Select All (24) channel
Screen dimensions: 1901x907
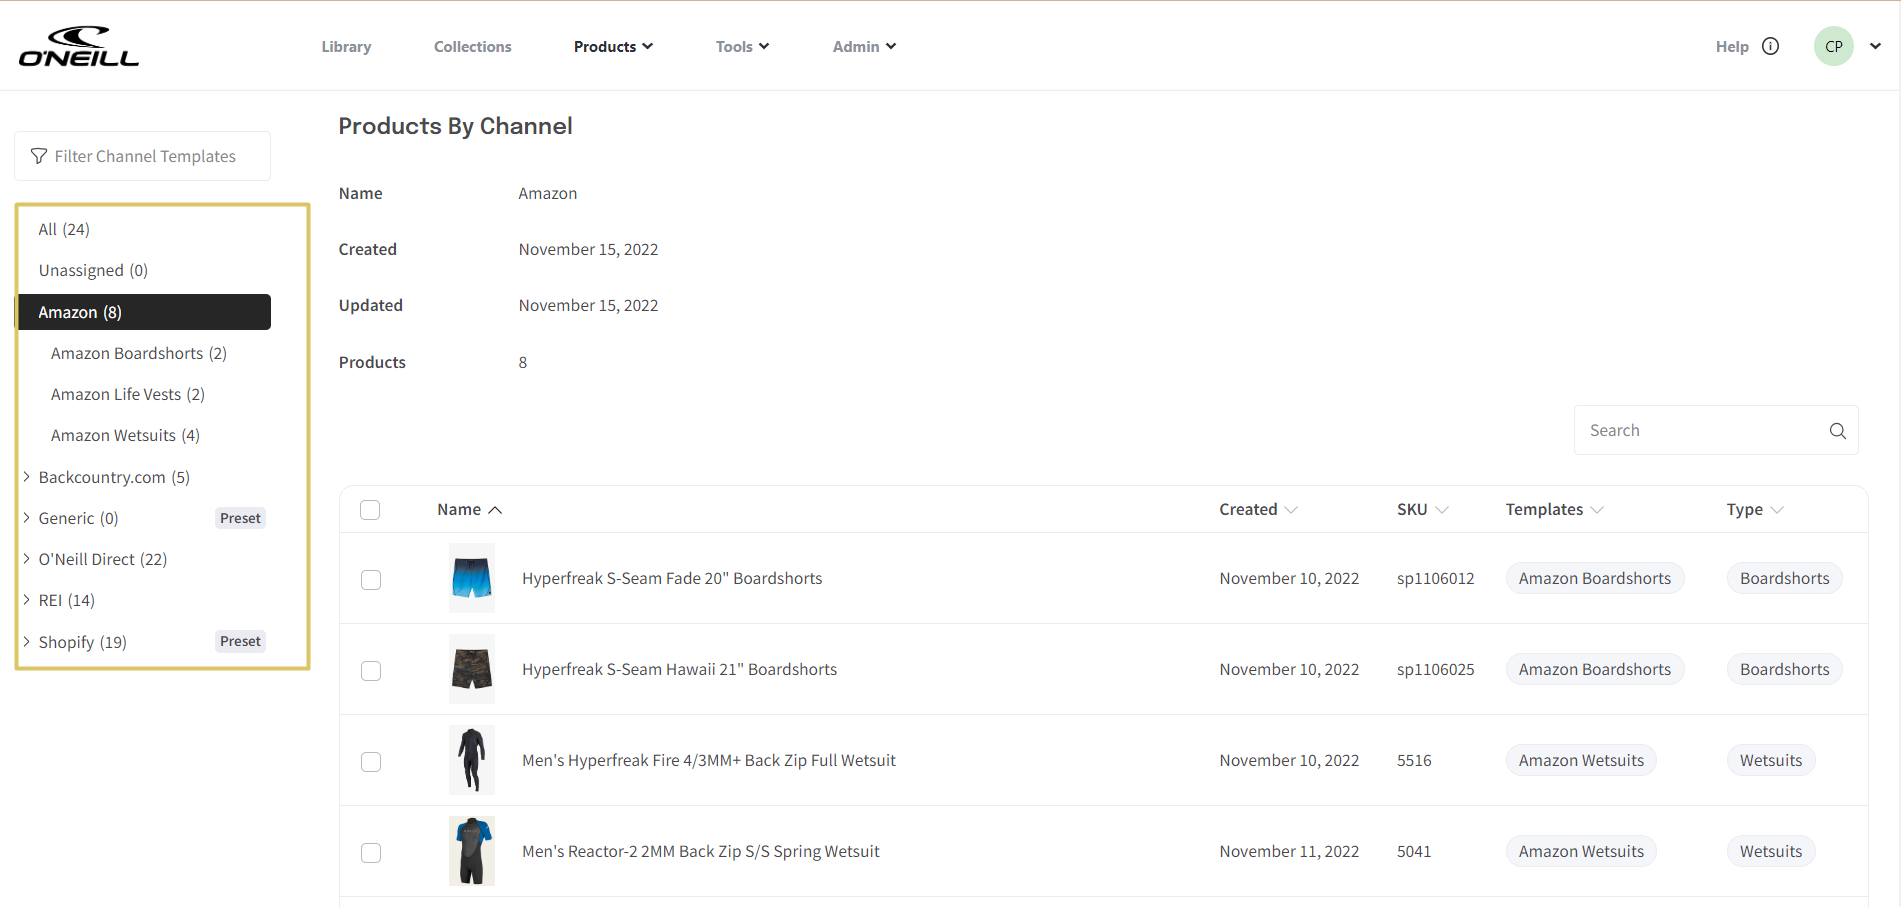click(x=64, y=229)
